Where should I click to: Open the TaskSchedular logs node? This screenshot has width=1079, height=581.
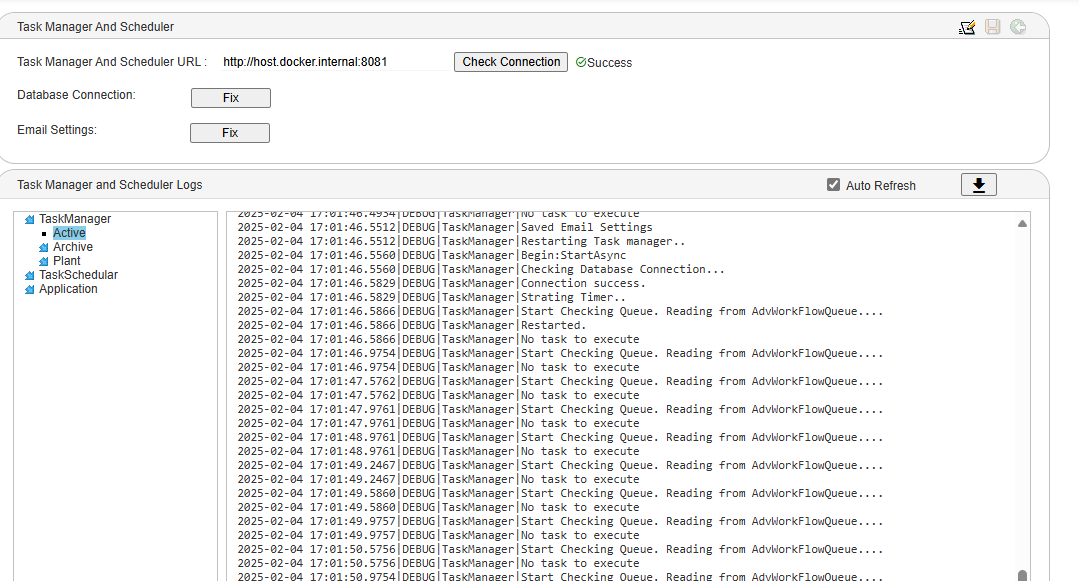(x=78, y=275)
